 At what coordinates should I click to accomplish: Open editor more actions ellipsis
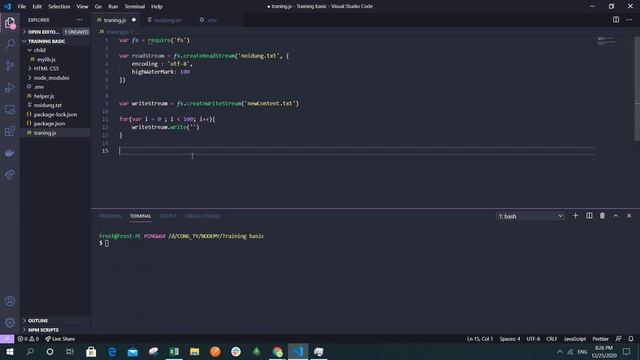tap(629, 19)
